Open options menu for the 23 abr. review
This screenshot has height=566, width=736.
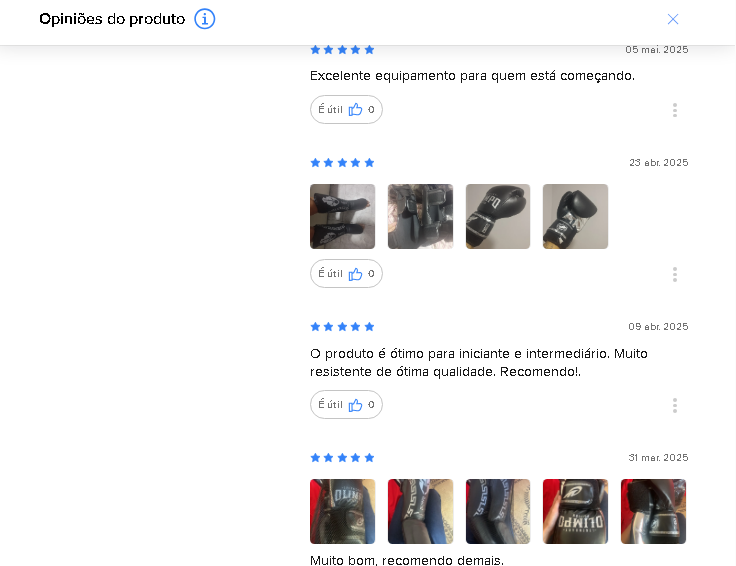tap(675, 275)
